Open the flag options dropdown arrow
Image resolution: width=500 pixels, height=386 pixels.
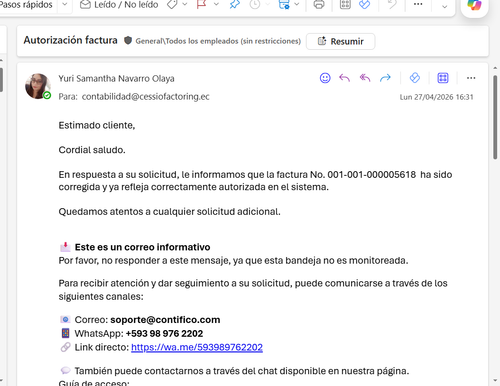point(216,5)
